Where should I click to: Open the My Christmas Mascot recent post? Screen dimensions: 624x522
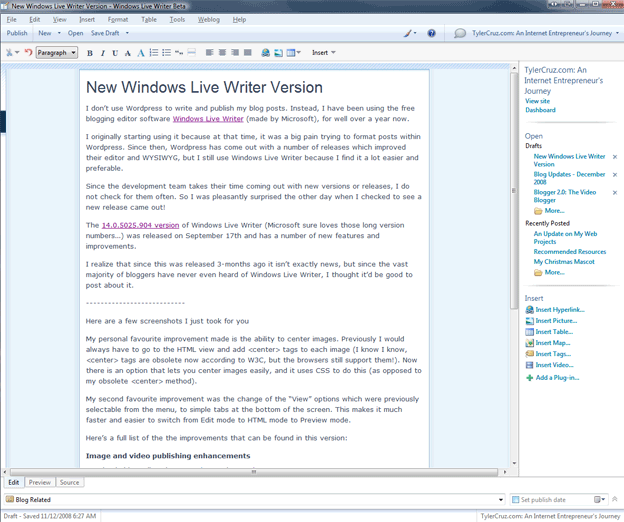pyautogui.click(x=564, y=262)
